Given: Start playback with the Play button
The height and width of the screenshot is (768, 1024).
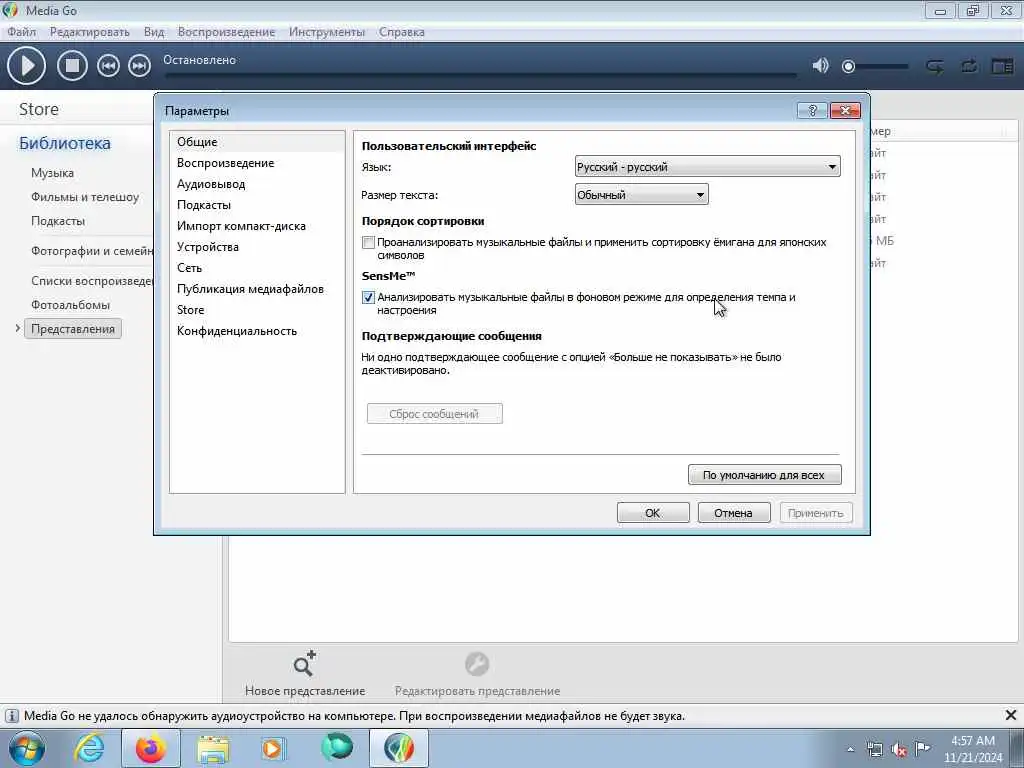Looking at the screenshot, I should [x=26, y=66].
